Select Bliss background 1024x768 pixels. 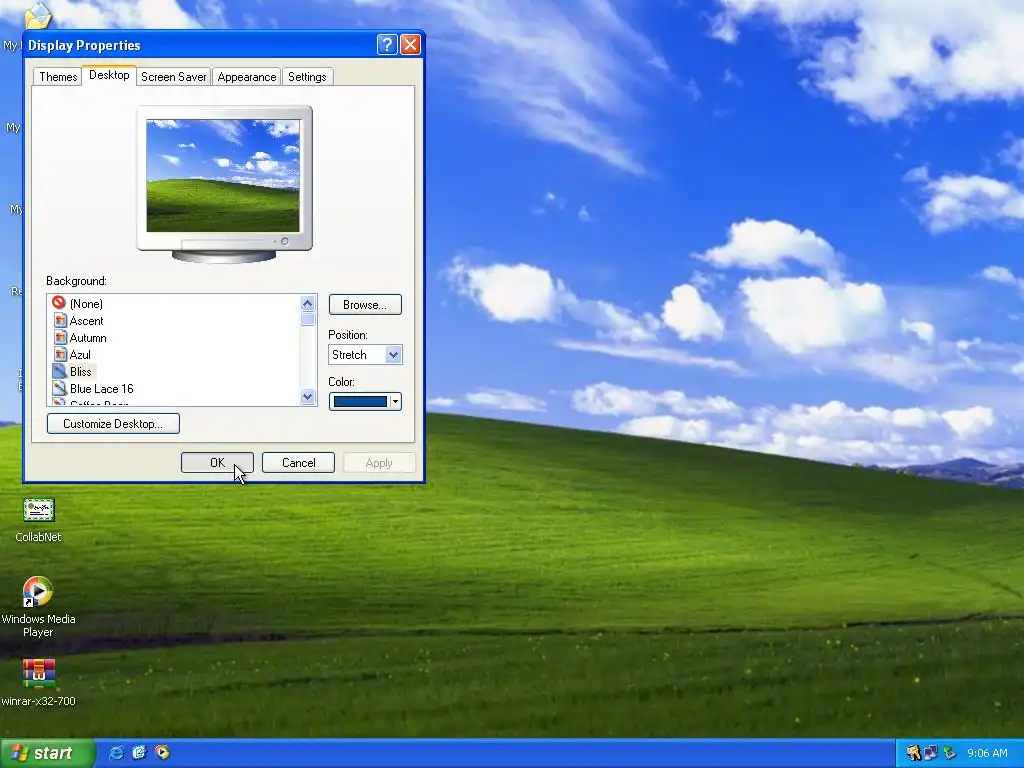(x=80, y=372)
